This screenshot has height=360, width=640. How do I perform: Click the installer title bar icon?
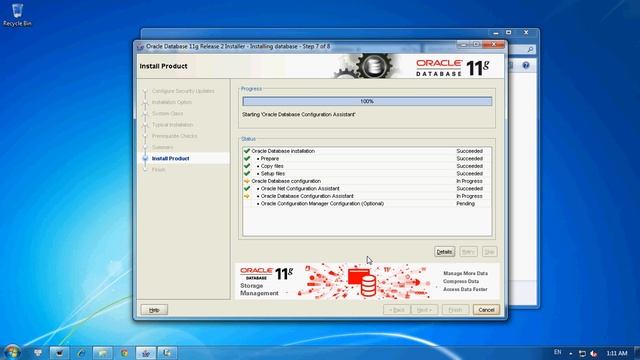coord(140,47)
